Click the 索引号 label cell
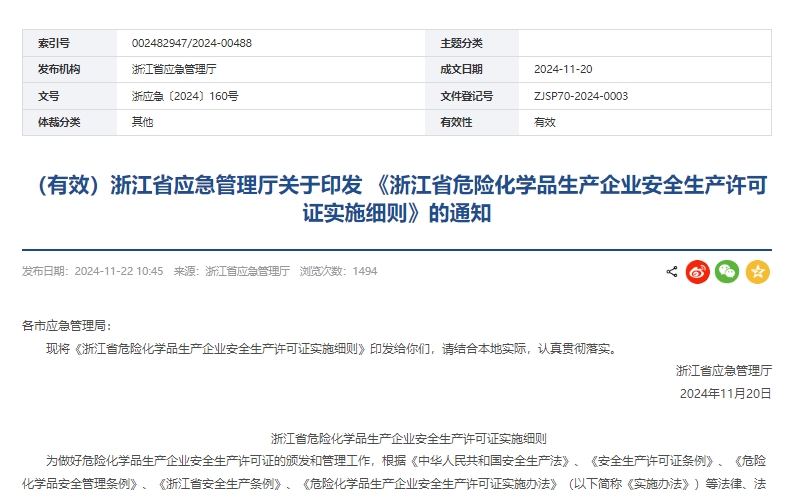Image resolution: width=800 pixels, height=500 pixels. pos(54,43)
